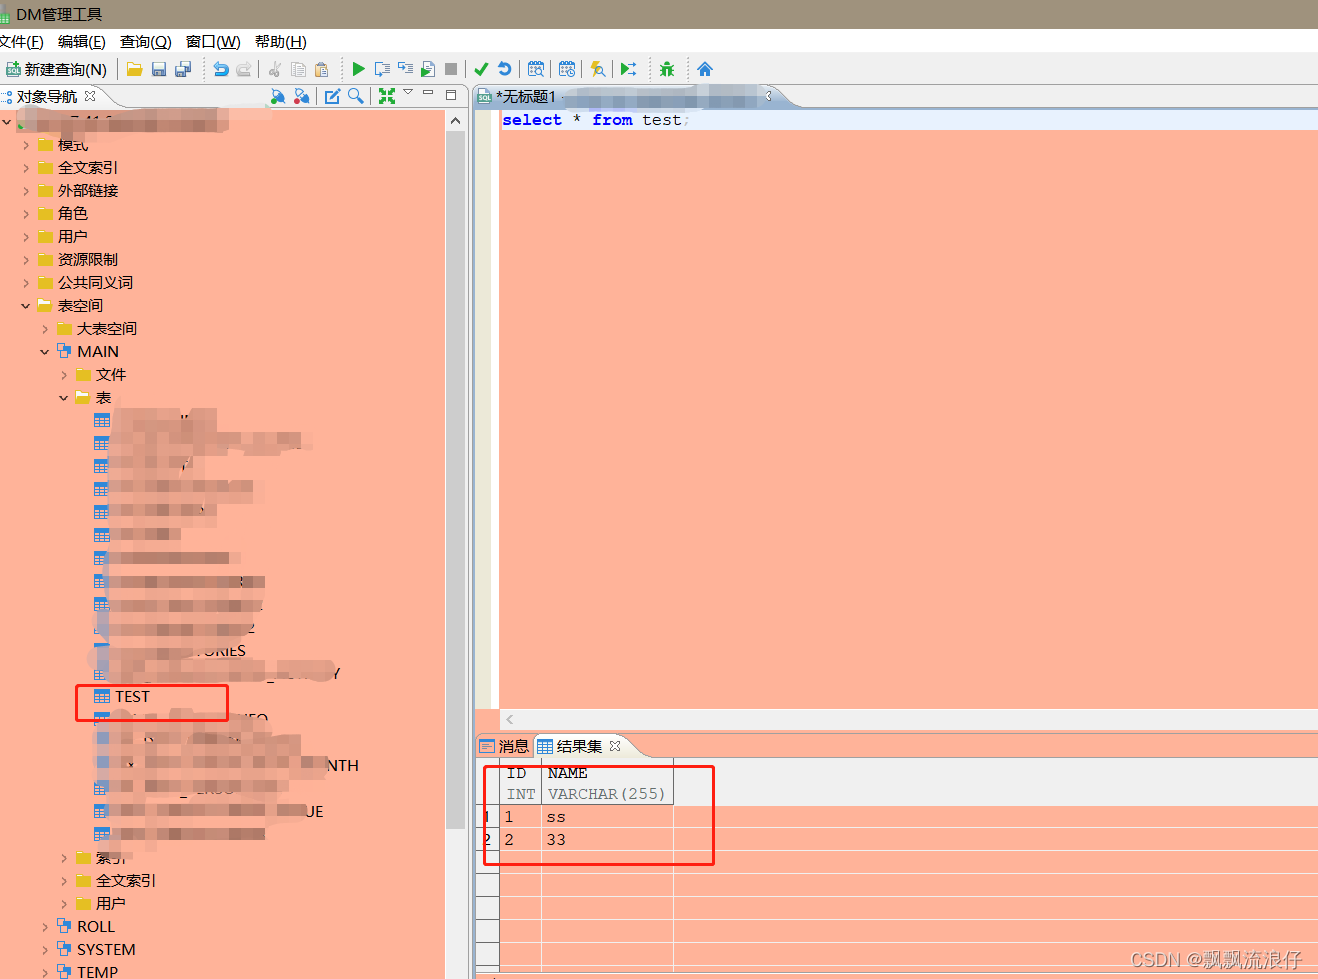
Task: Stop execution with the gray square icon
Action: coord(451,69)
